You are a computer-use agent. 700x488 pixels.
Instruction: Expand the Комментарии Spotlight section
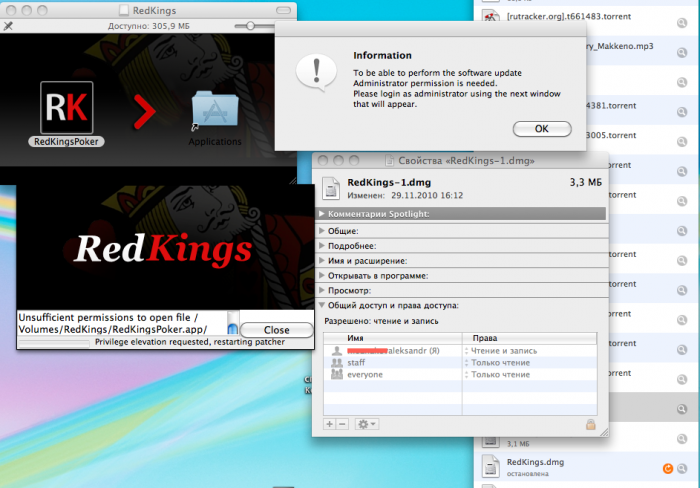click(322, 214)
